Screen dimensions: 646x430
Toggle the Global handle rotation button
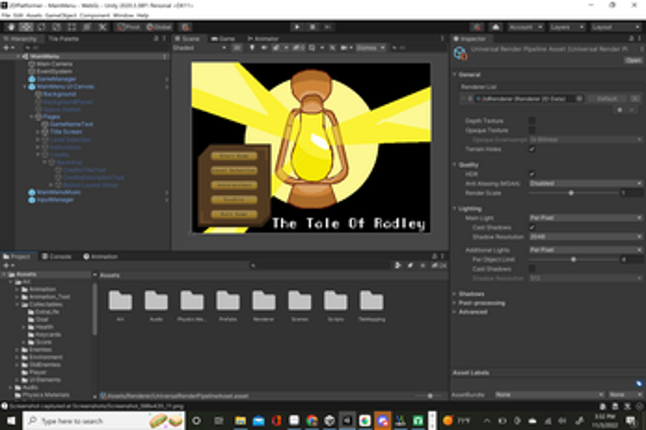159,27
